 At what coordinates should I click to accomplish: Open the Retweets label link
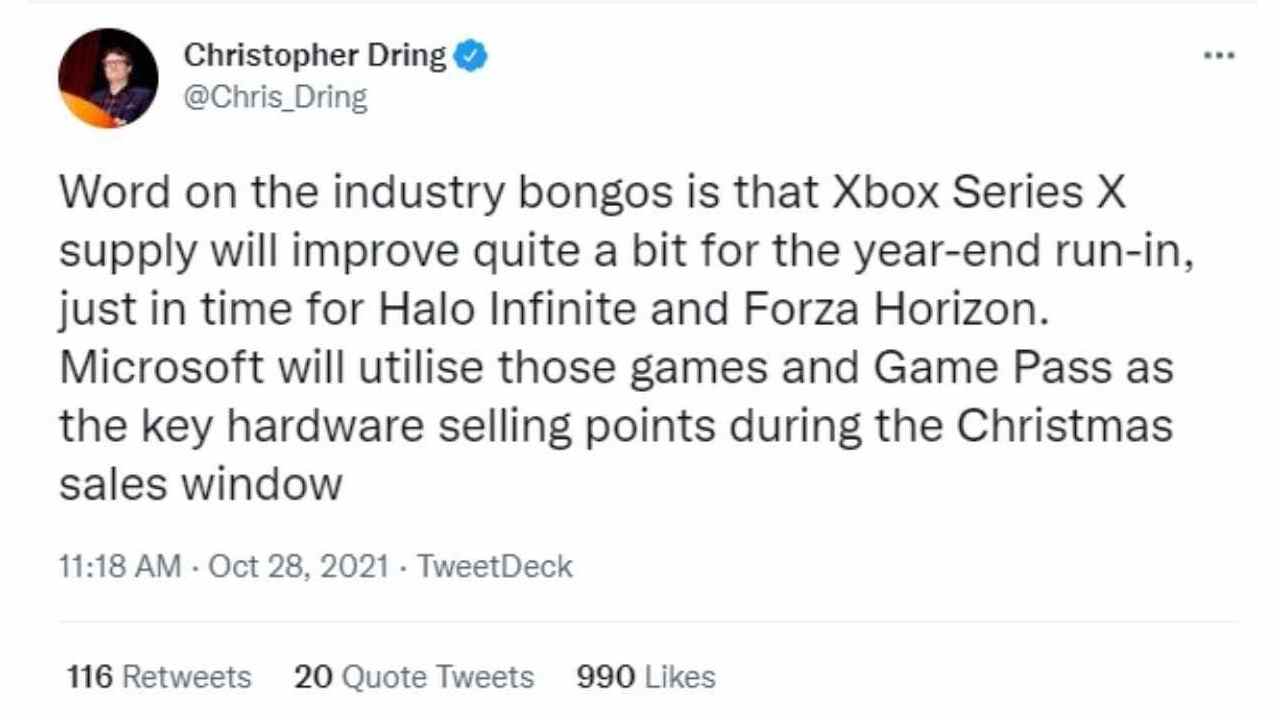(x=187, y=677)
